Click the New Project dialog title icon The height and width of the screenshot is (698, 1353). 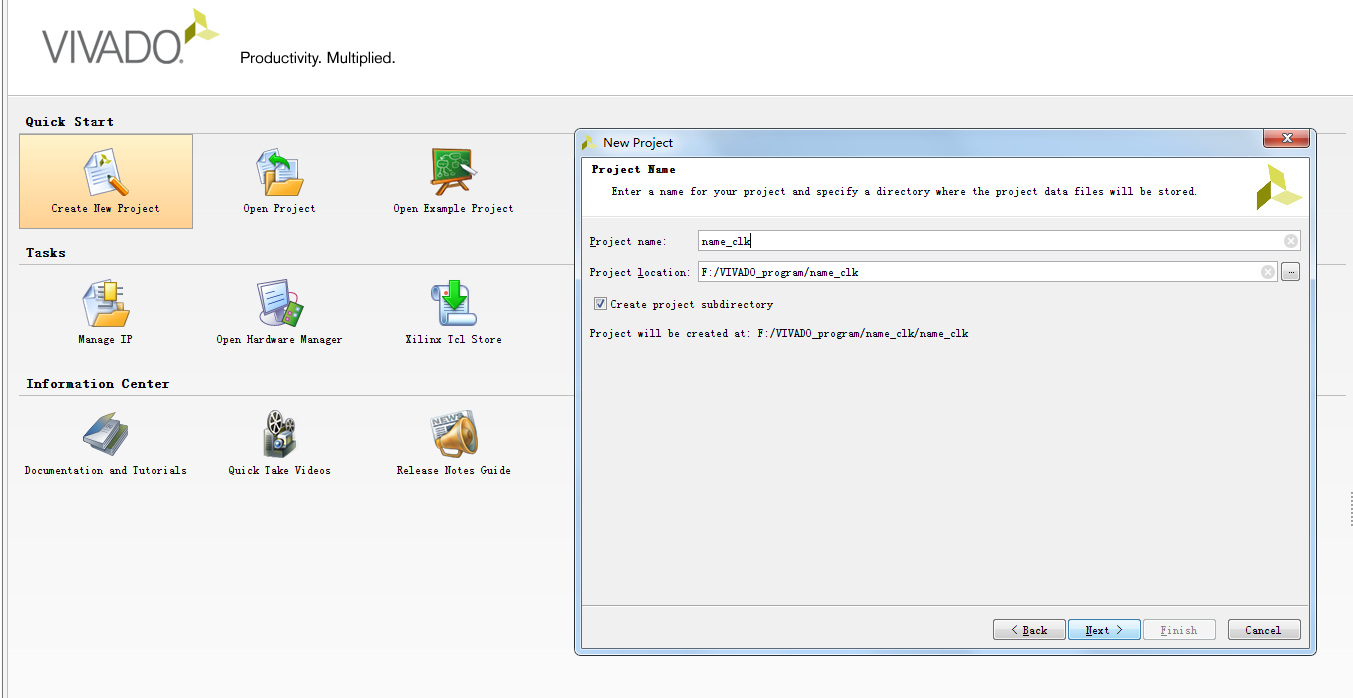tap(589, 143)
